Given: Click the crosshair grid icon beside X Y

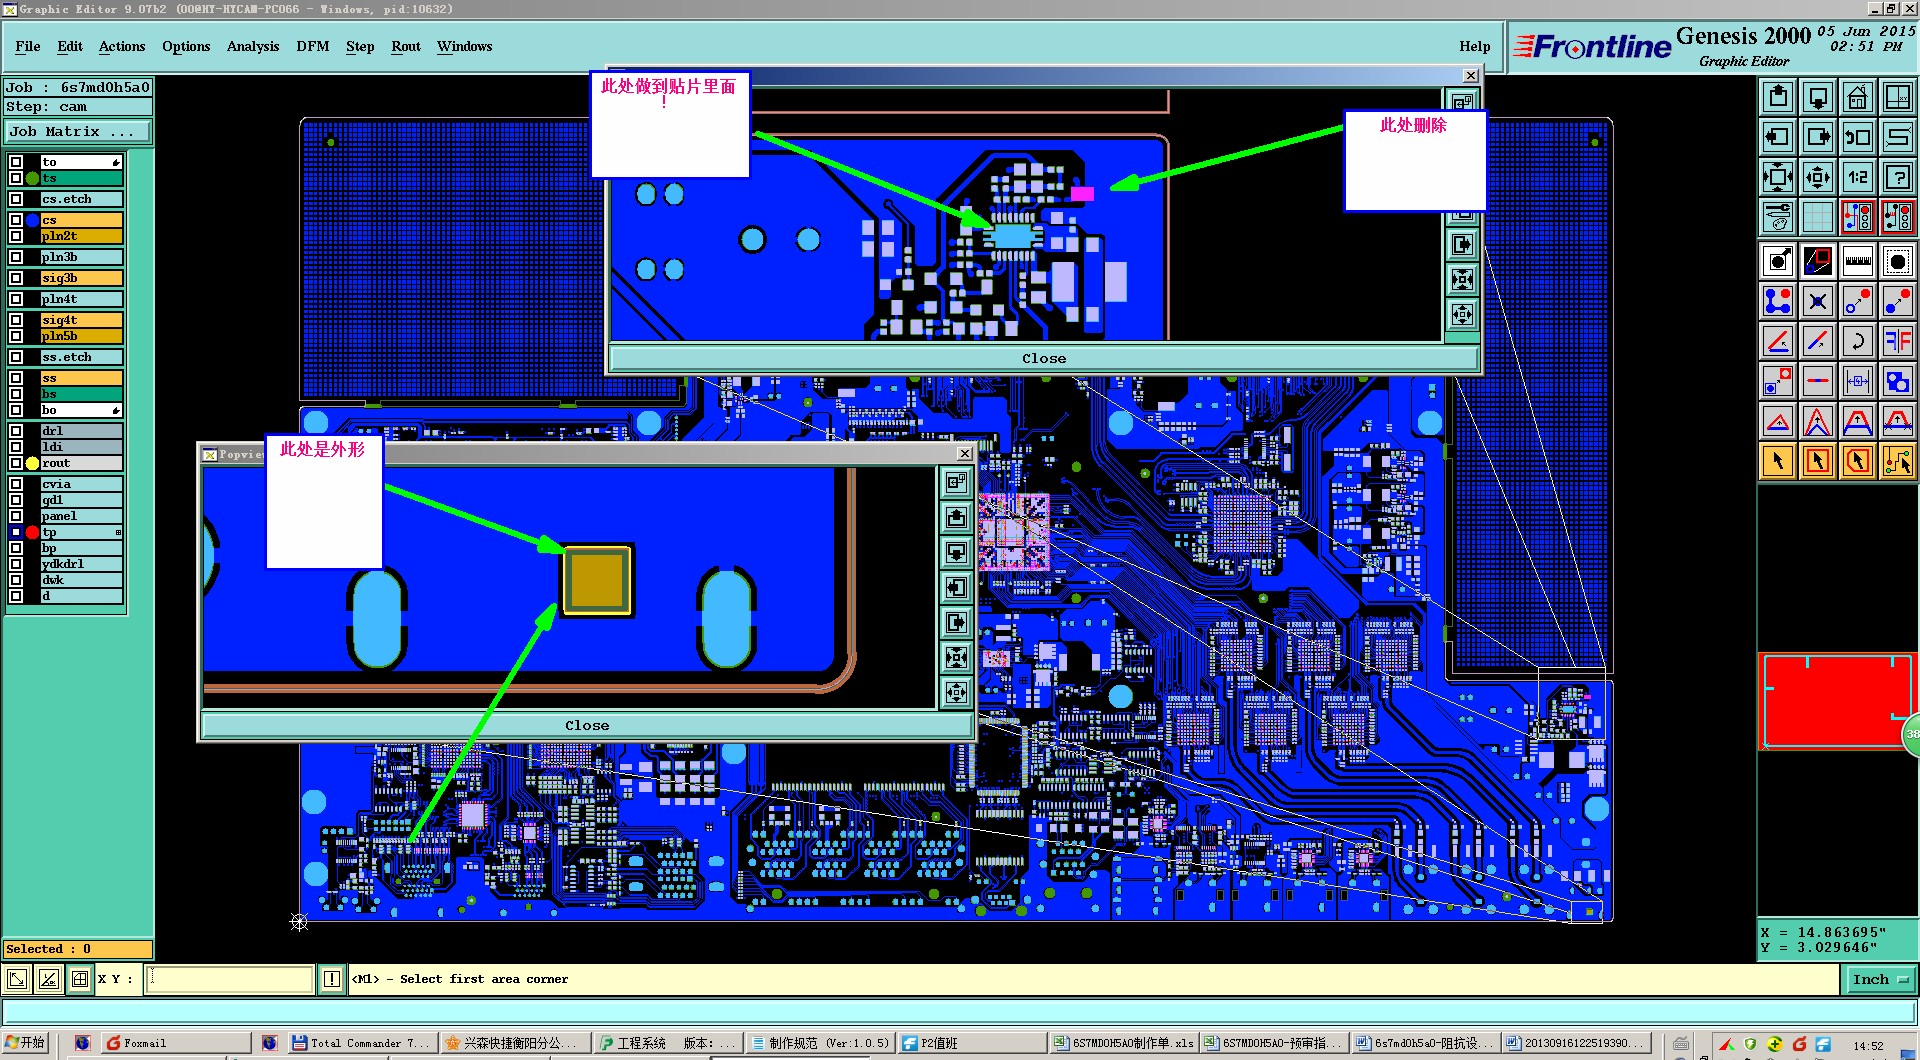Looking at the screenshot, I should (80, 980).
